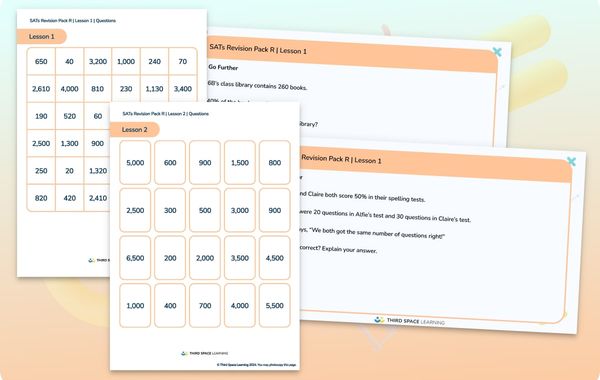The width and height of the screenshot is (600, 380).
Task: Click the 'Go Further' heading
Action: pyautogui.click(x=223, y=67)
